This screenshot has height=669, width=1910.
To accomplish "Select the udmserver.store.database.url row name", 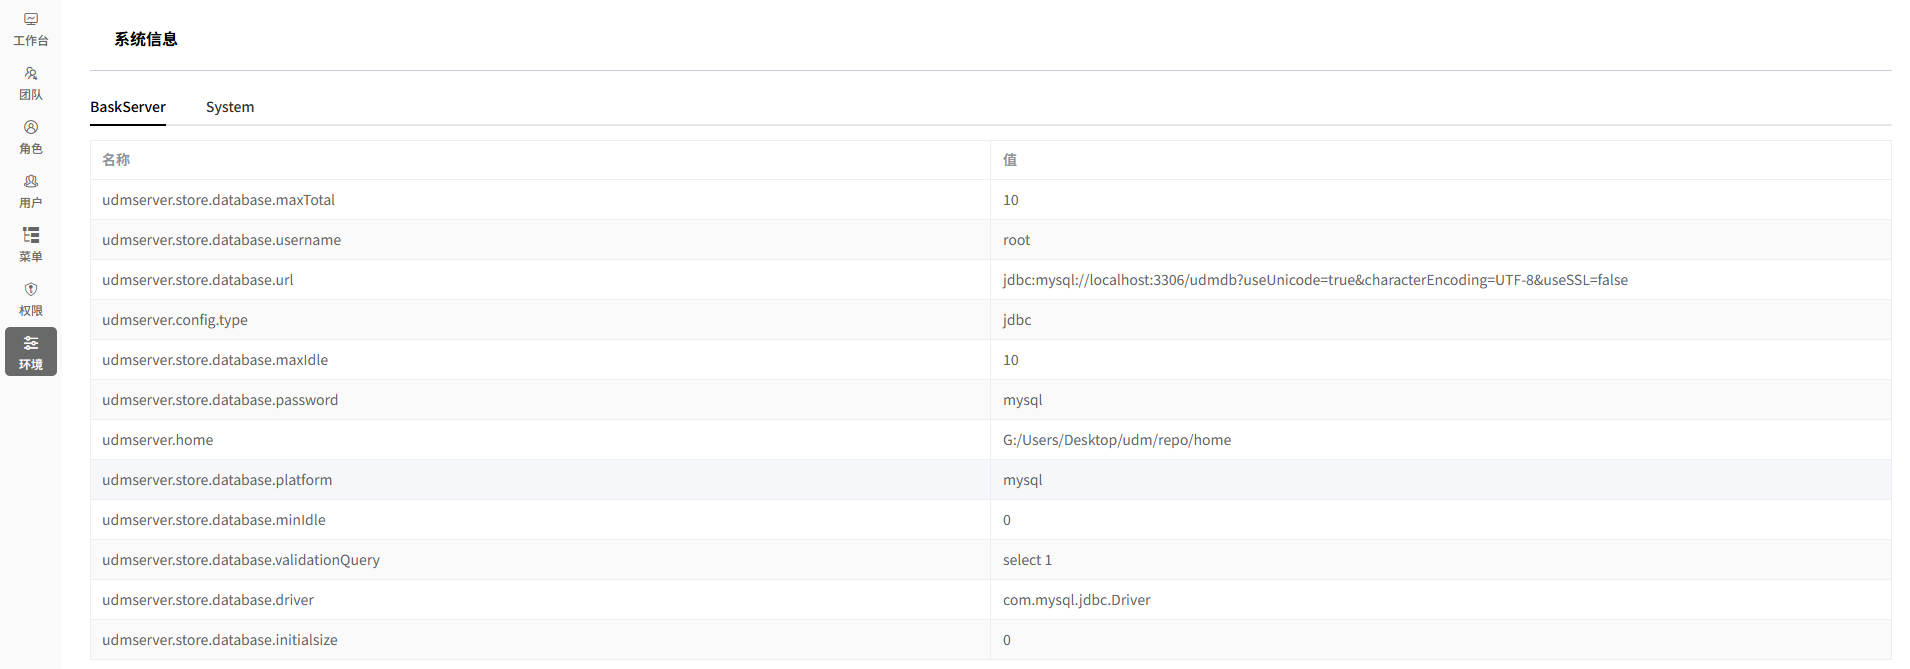I will [x=198, y=280].
